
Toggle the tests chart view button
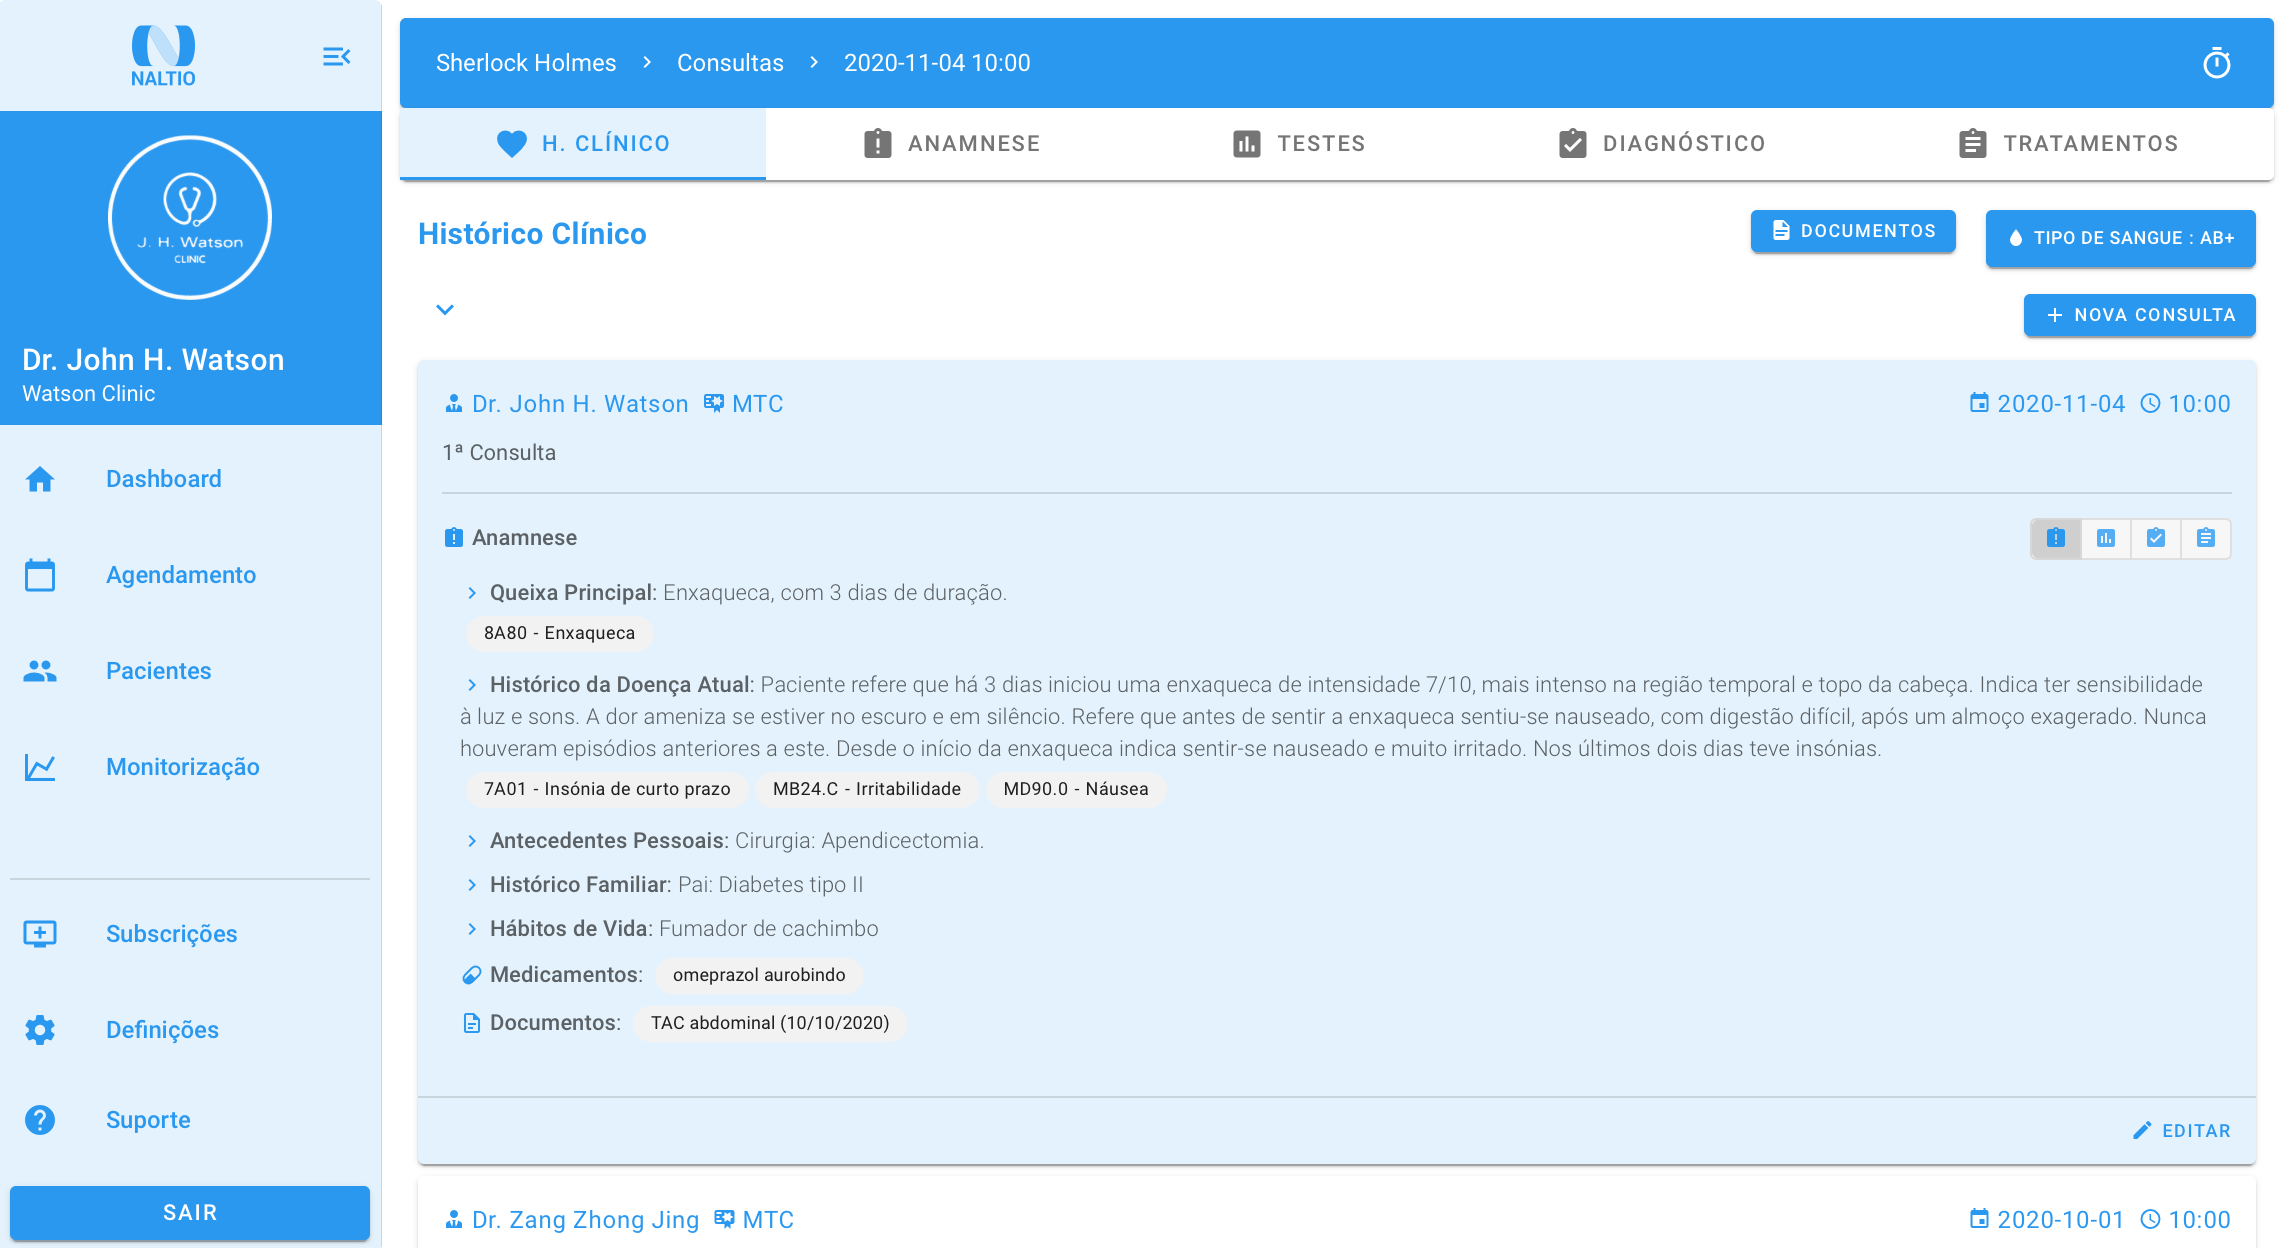click(2106, 539)
